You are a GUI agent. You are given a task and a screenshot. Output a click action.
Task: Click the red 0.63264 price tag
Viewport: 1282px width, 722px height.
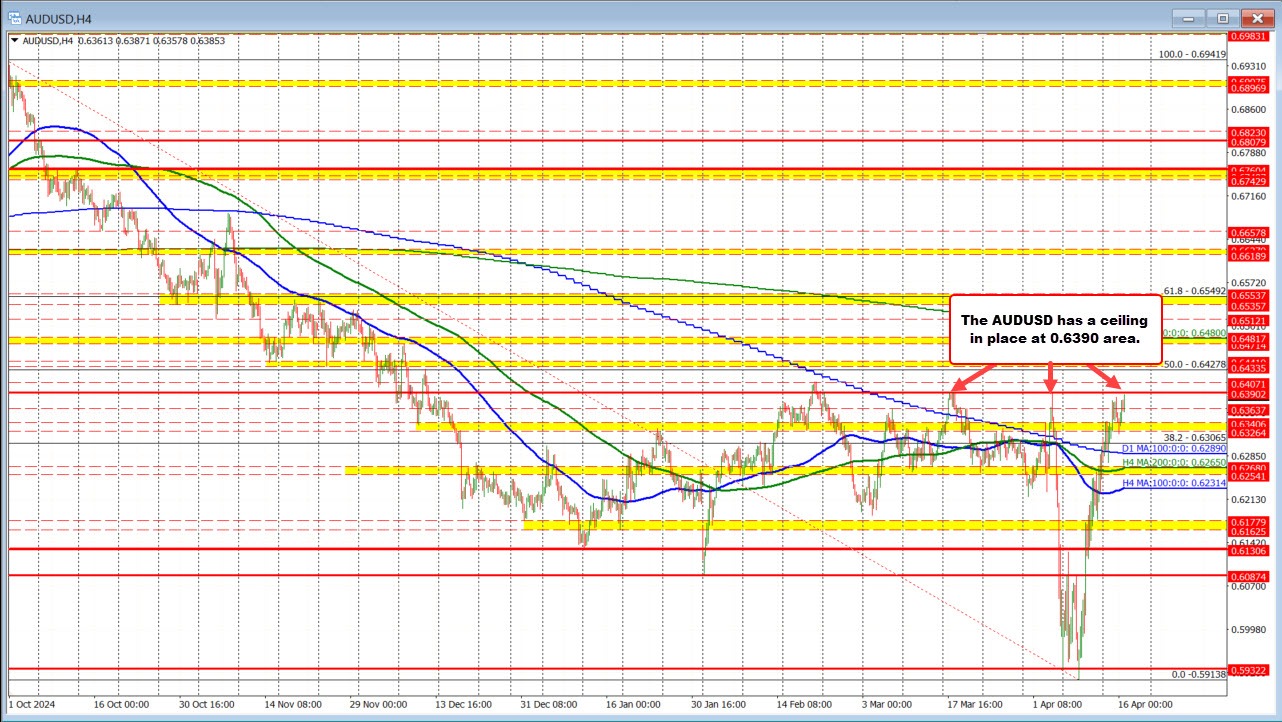pos(1250,433)
